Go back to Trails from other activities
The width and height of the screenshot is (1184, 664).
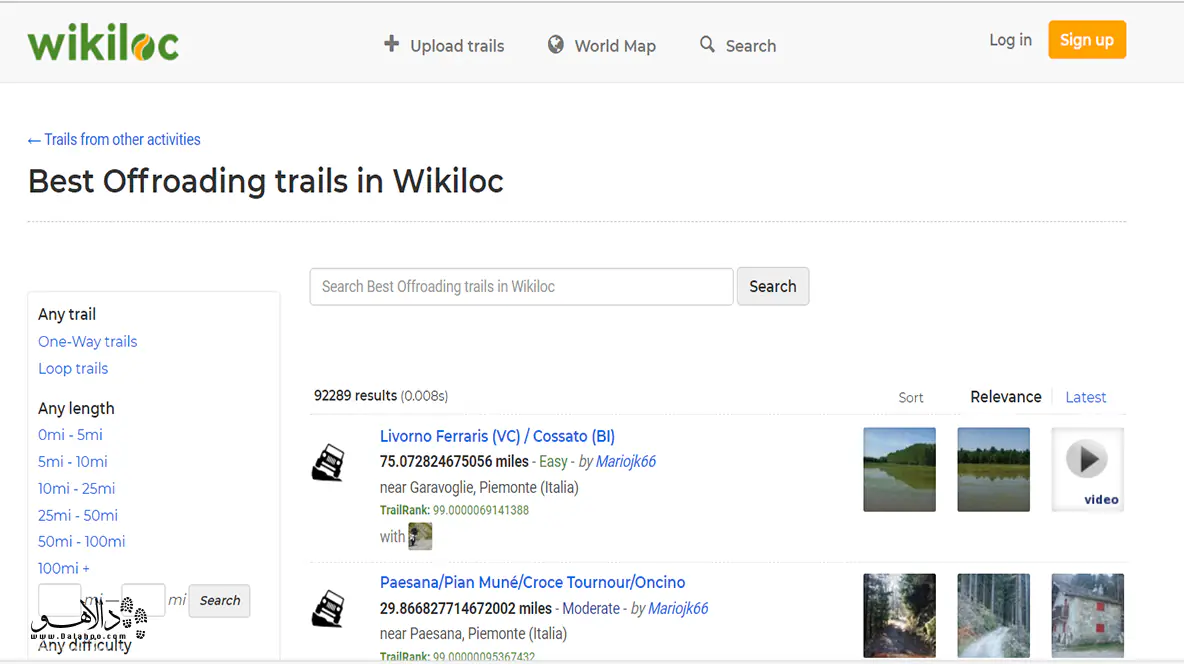[114, 140]
